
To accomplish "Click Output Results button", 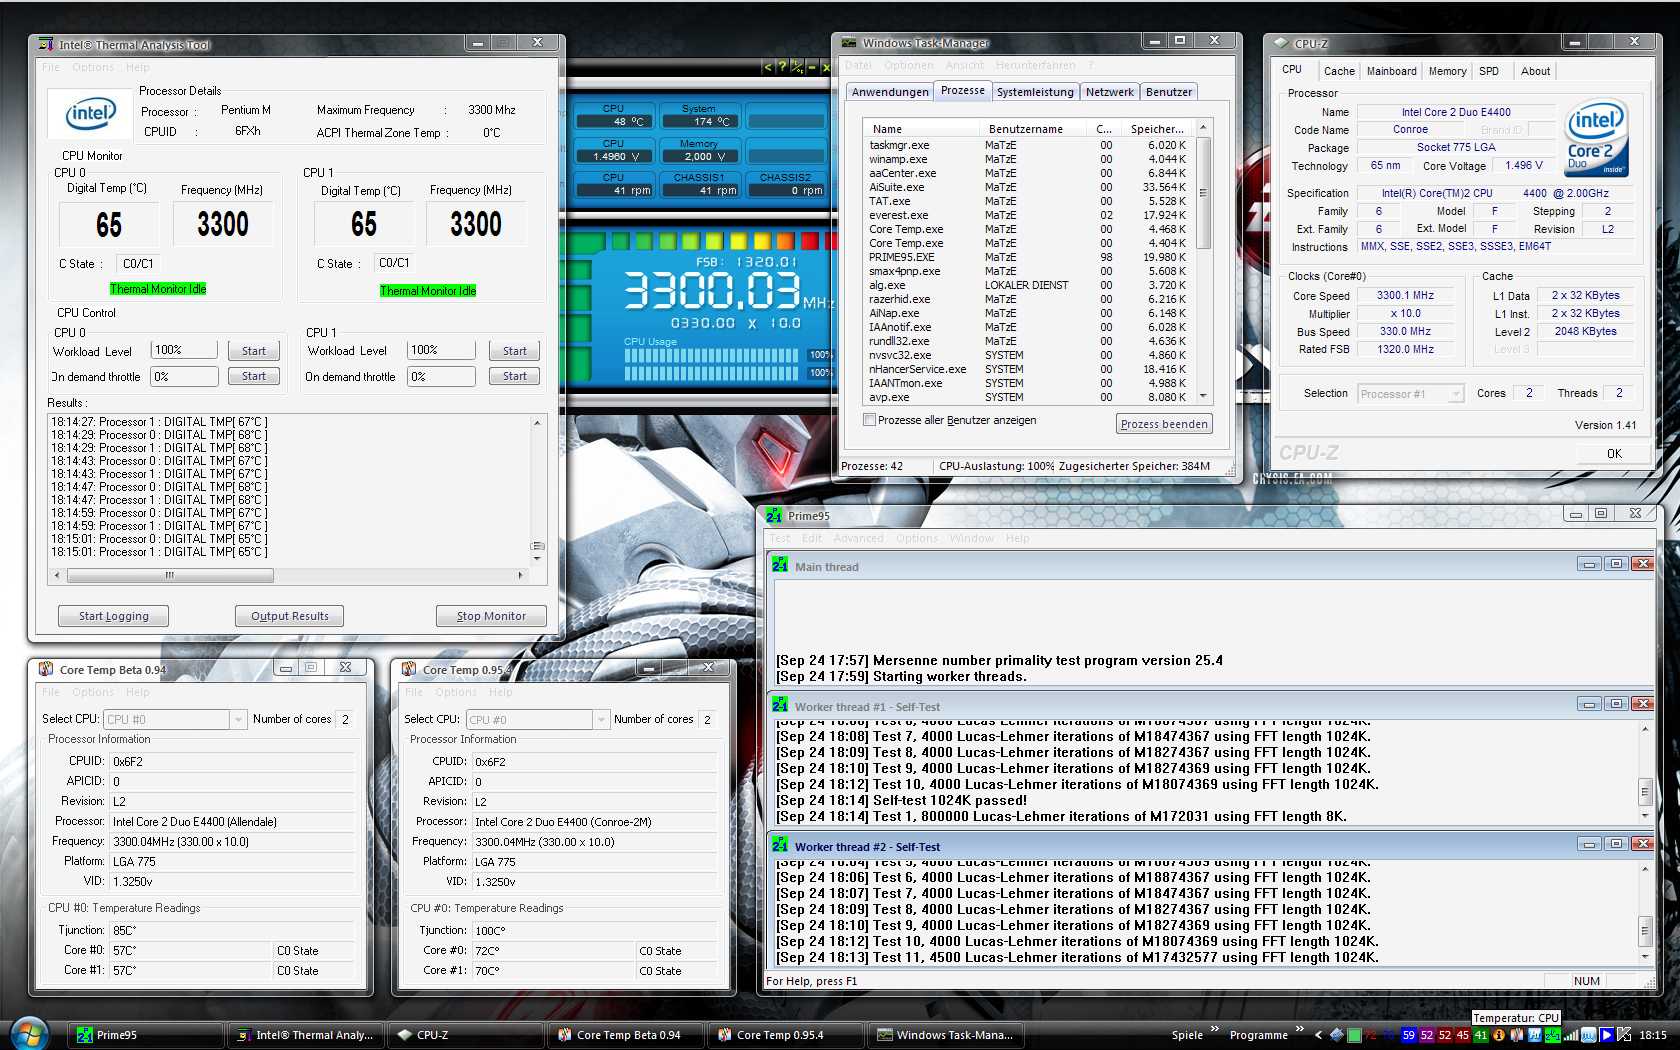I will click(290, 616).
